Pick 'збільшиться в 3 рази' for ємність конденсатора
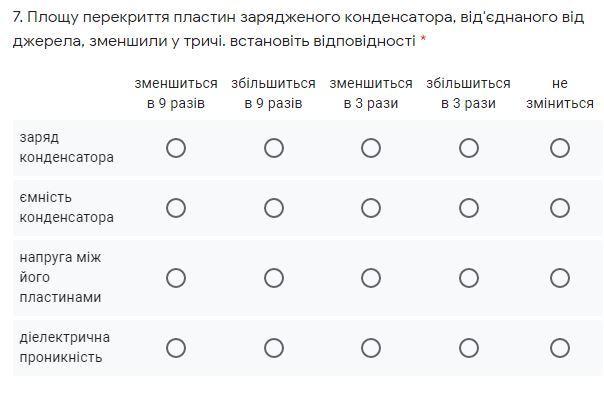Viewport: 604px width, 396px height. [x=469, y=208]
